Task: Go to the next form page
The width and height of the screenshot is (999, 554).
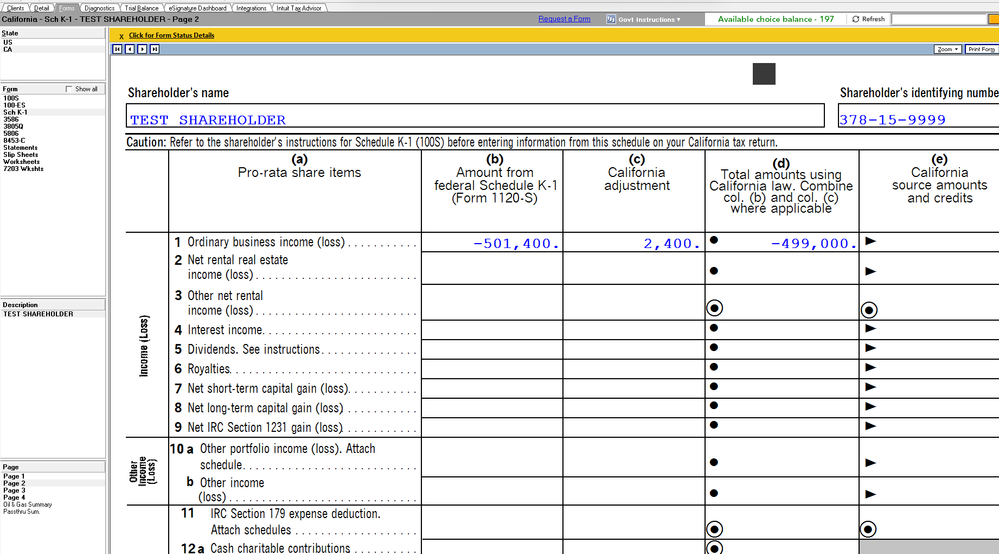Action: 142,49
